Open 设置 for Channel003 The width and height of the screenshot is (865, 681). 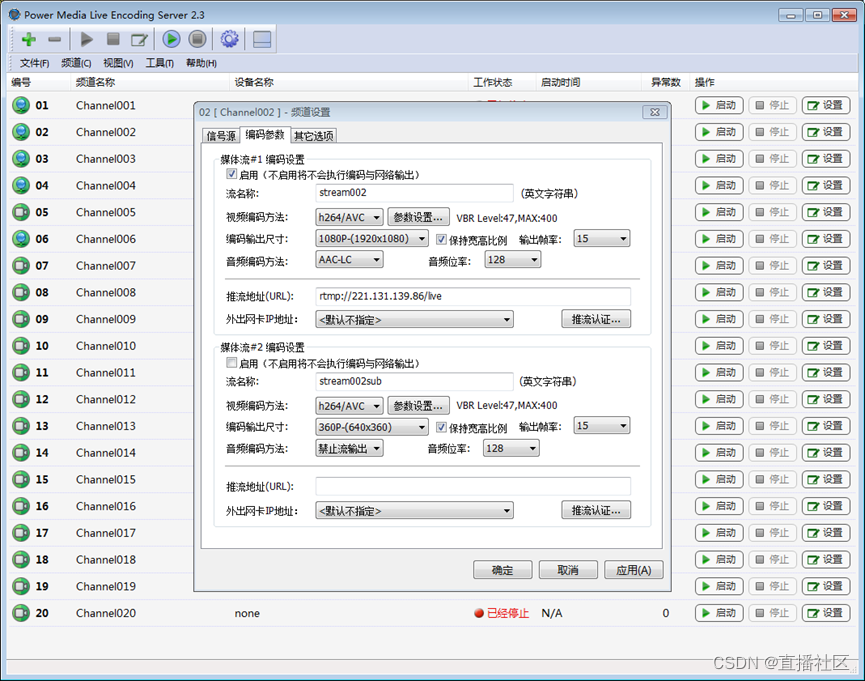pos(825,158)
